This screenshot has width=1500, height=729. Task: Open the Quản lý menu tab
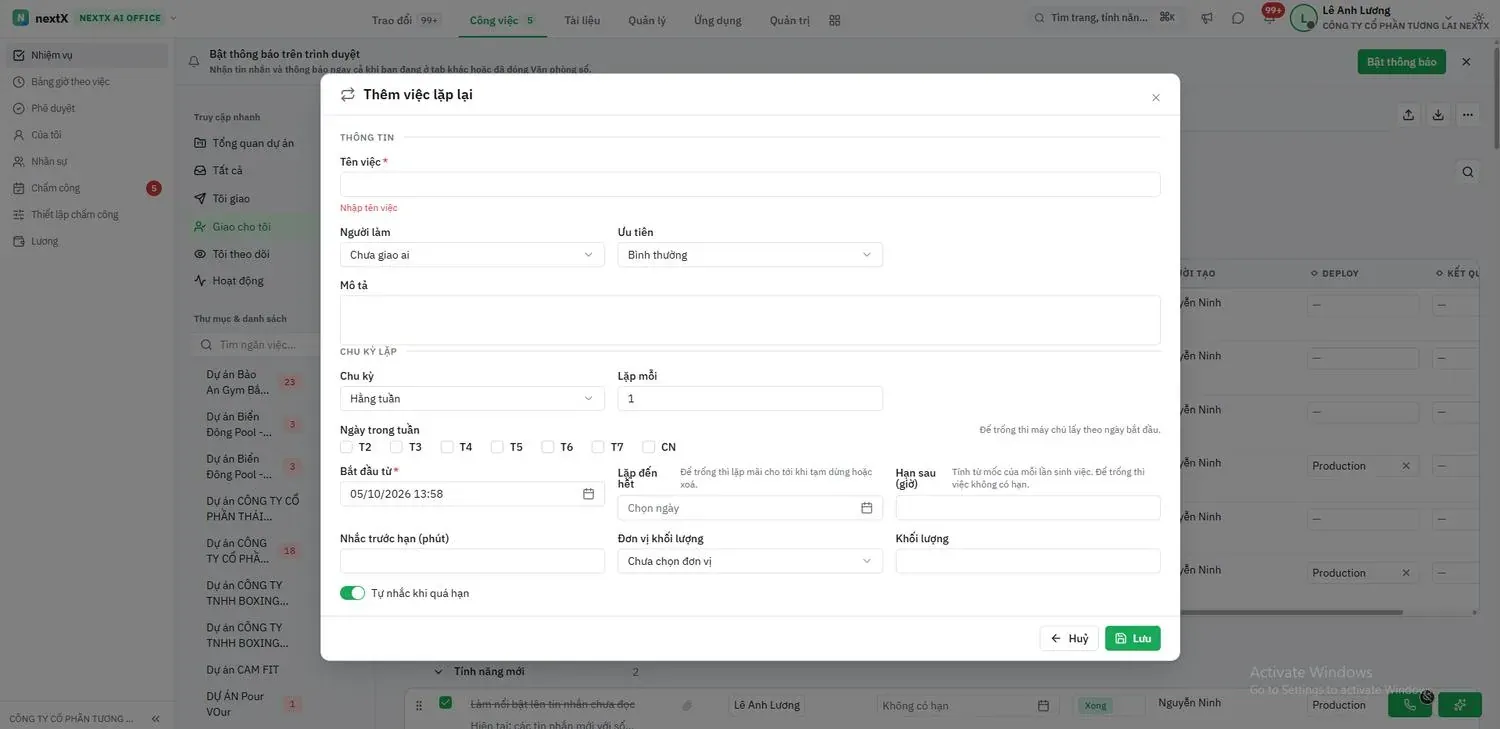(647, 20)
